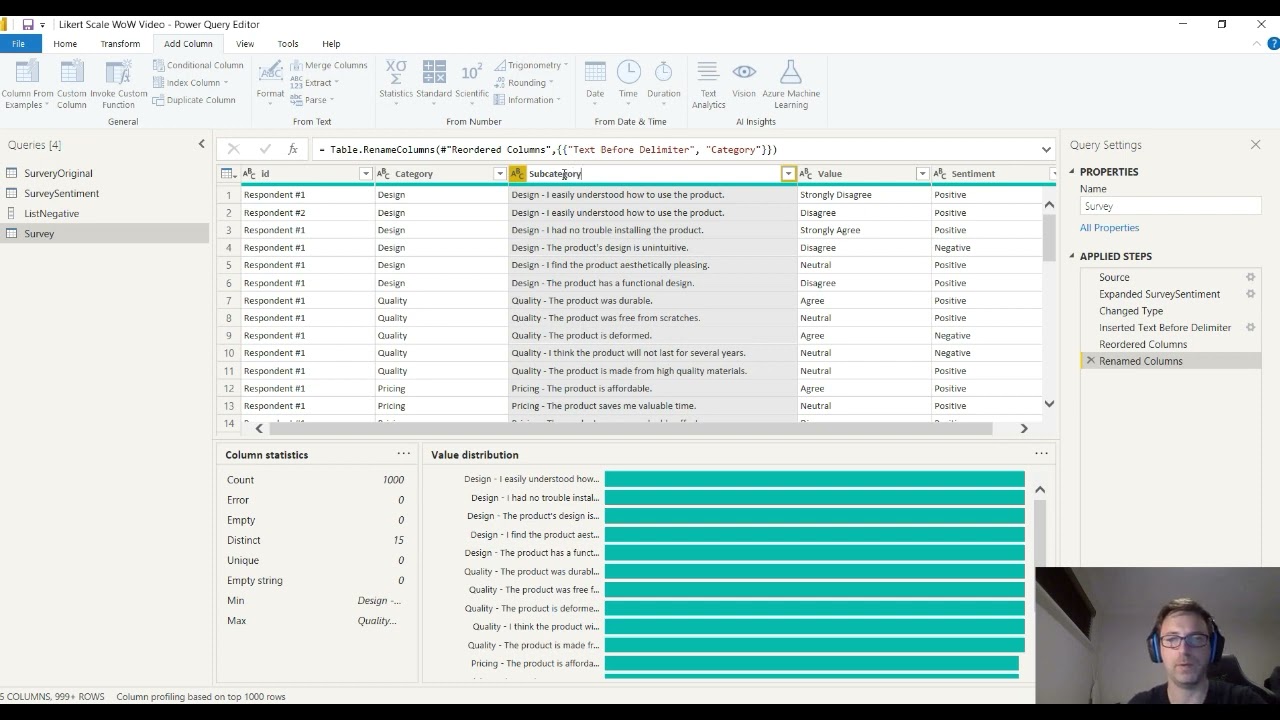Select the ListNegative query

tap(52, 213)
